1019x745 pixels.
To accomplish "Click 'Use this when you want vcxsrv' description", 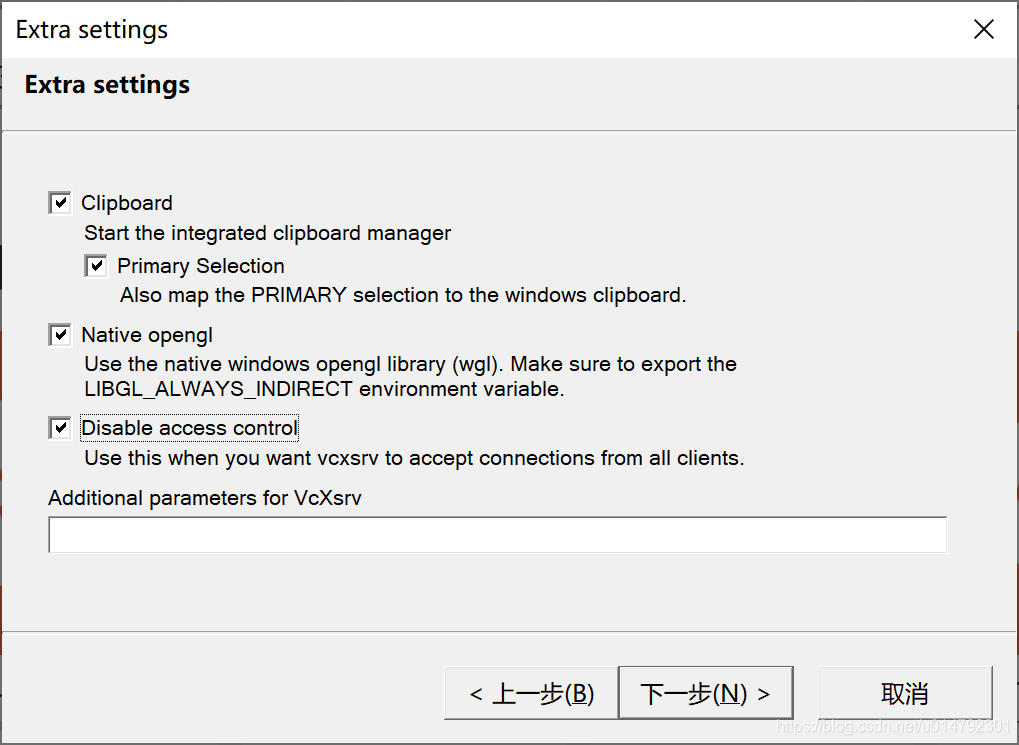I will (x=414, y=458).
